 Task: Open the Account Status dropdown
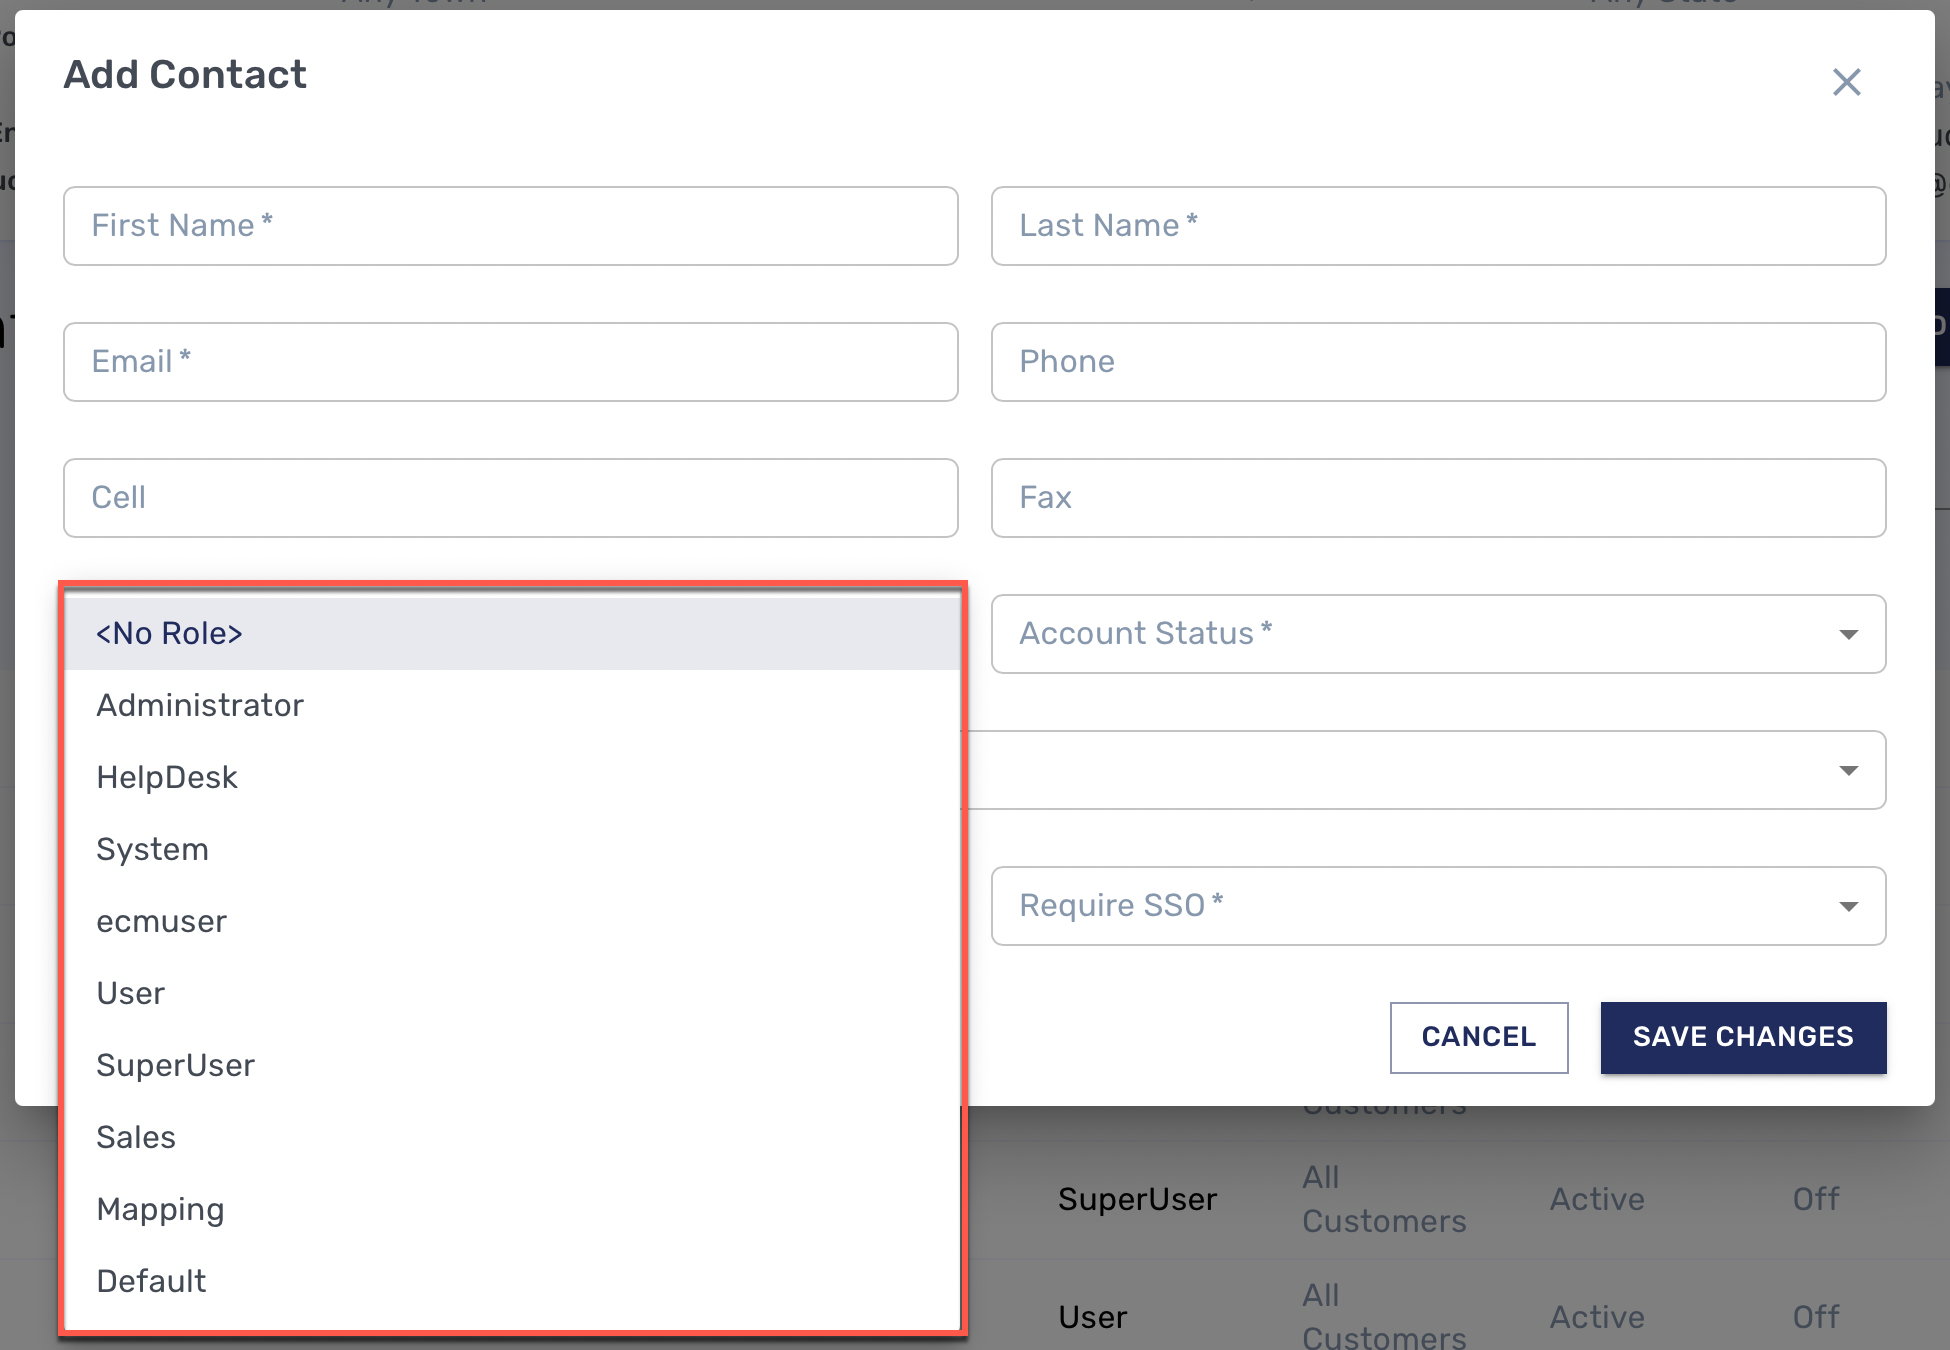tap(1438, 633)
